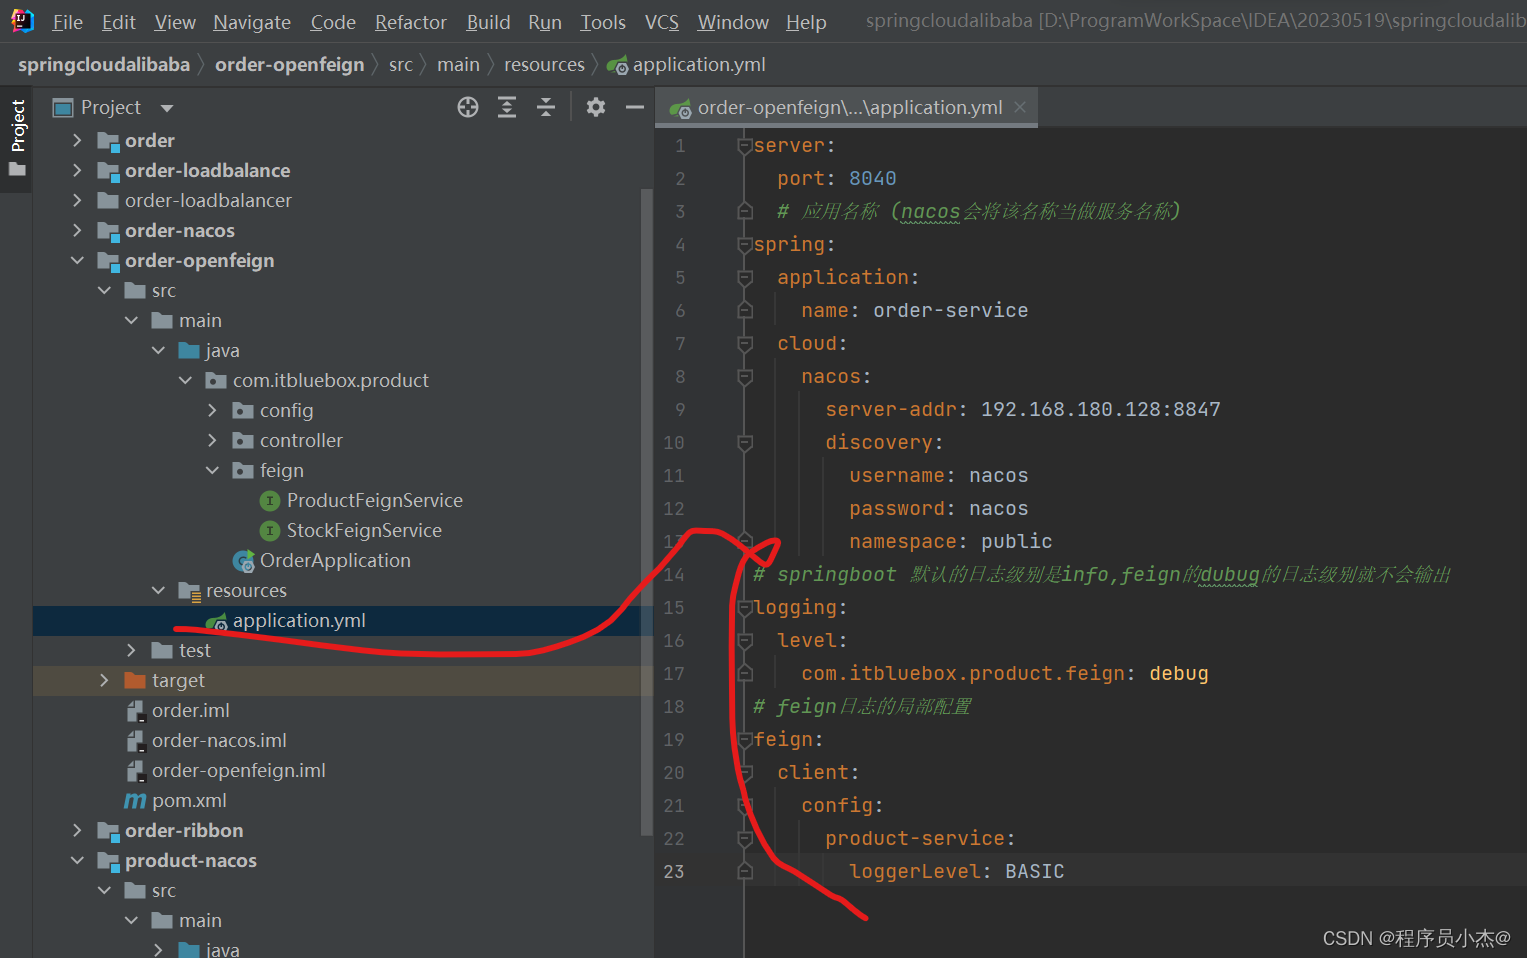
Task: Close the application.yml editor tab
Action: (1020, 107)
